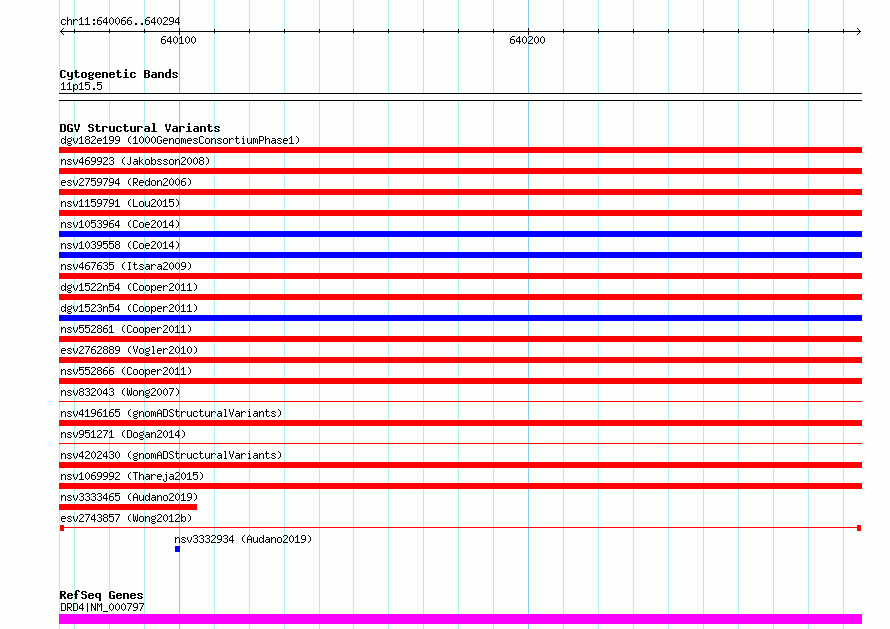Screen dimensions: 890x629
Task: Open the nsv552861 (Cooper2011) label
Action: 126,329
